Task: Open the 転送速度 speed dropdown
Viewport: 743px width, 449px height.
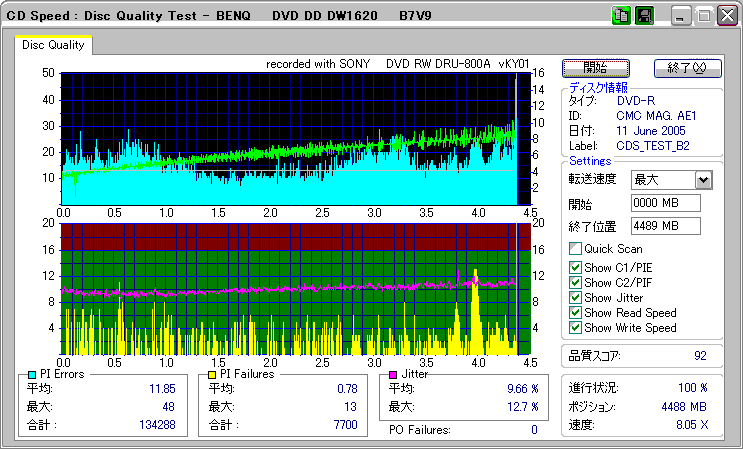Action: click(703, 180)
